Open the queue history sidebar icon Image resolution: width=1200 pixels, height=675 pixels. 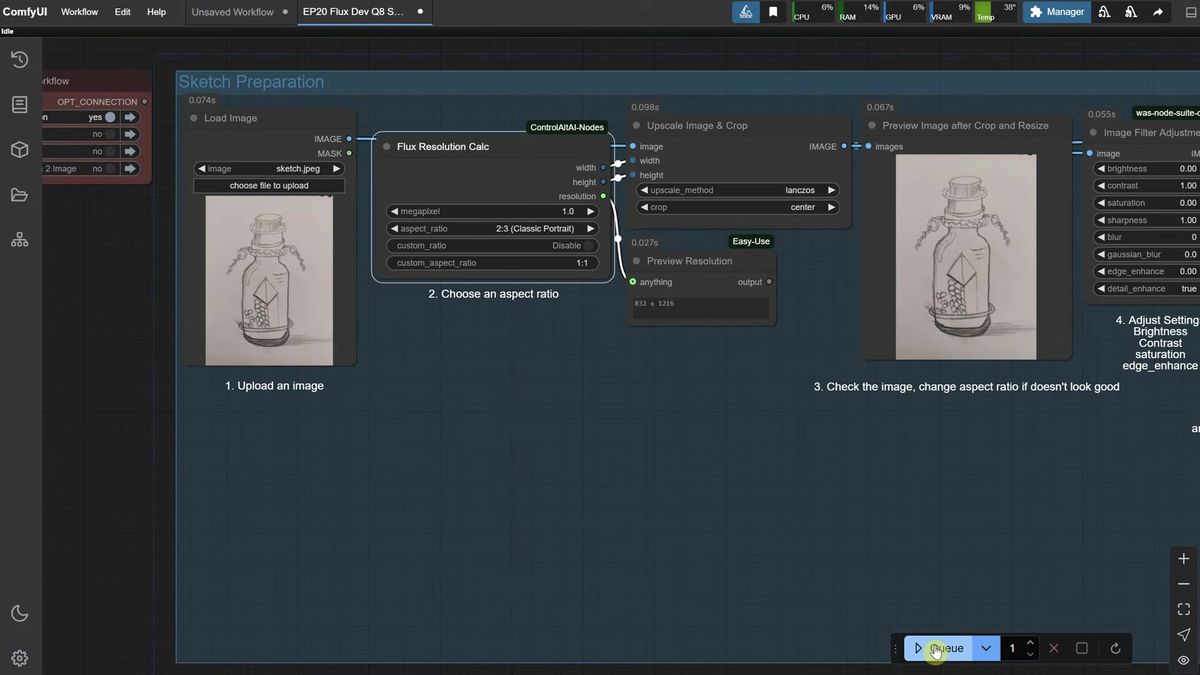click(19, 60)
